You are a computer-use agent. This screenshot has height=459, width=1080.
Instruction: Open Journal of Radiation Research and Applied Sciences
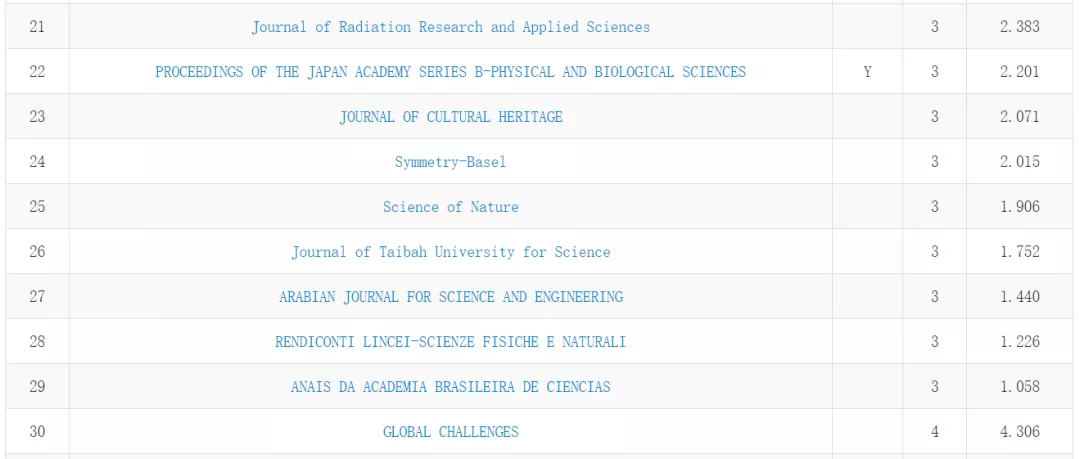click(450, 27)
